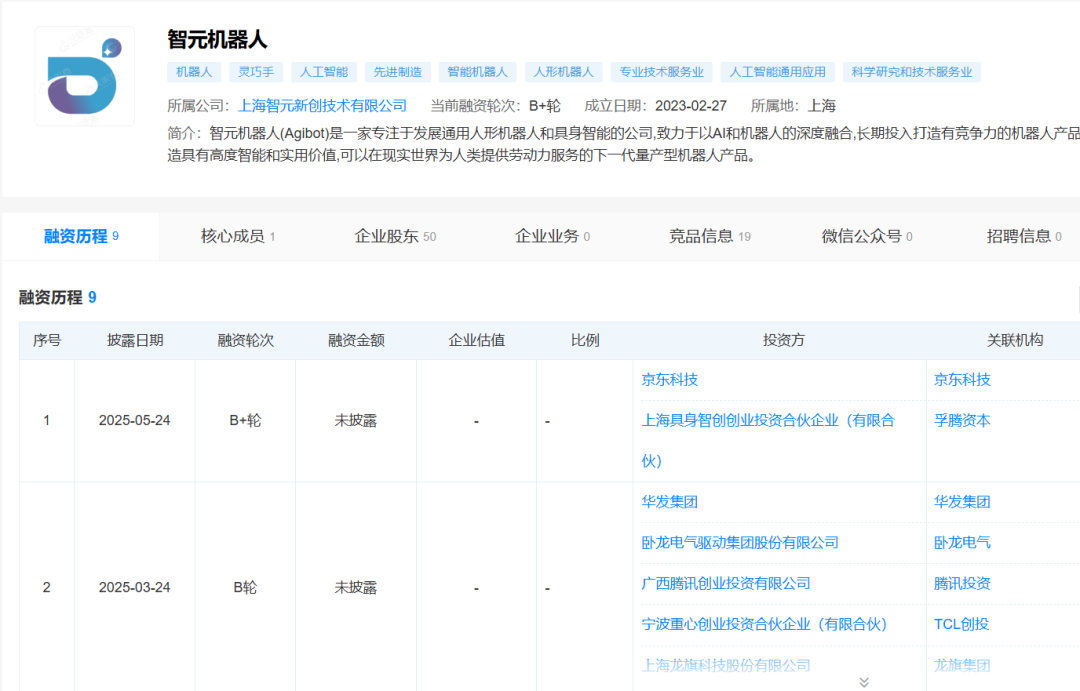Open 卧龙电气 related institution link
This screenshot has height=691, width=1080.
click(x=962, y=543)
